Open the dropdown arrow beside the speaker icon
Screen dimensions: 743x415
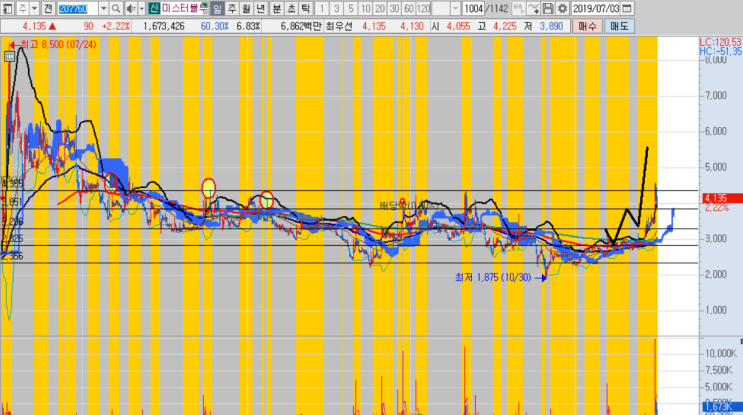(x=142, y=8)
